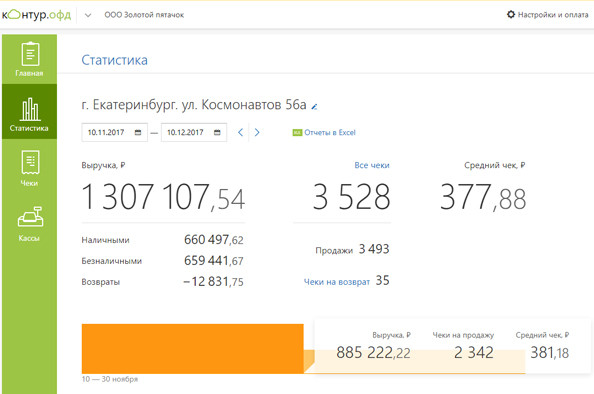Click tooltip average check 381,18
Image resolution: width=594 pixels, height=394 pixels.
click(549, 353)
